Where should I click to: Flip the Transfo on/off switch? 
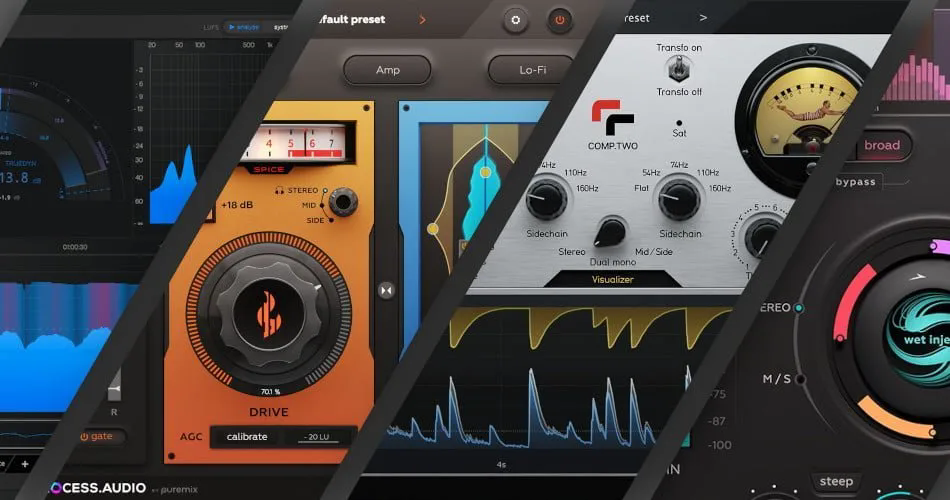pyautogui.click(x=679, y=69)
